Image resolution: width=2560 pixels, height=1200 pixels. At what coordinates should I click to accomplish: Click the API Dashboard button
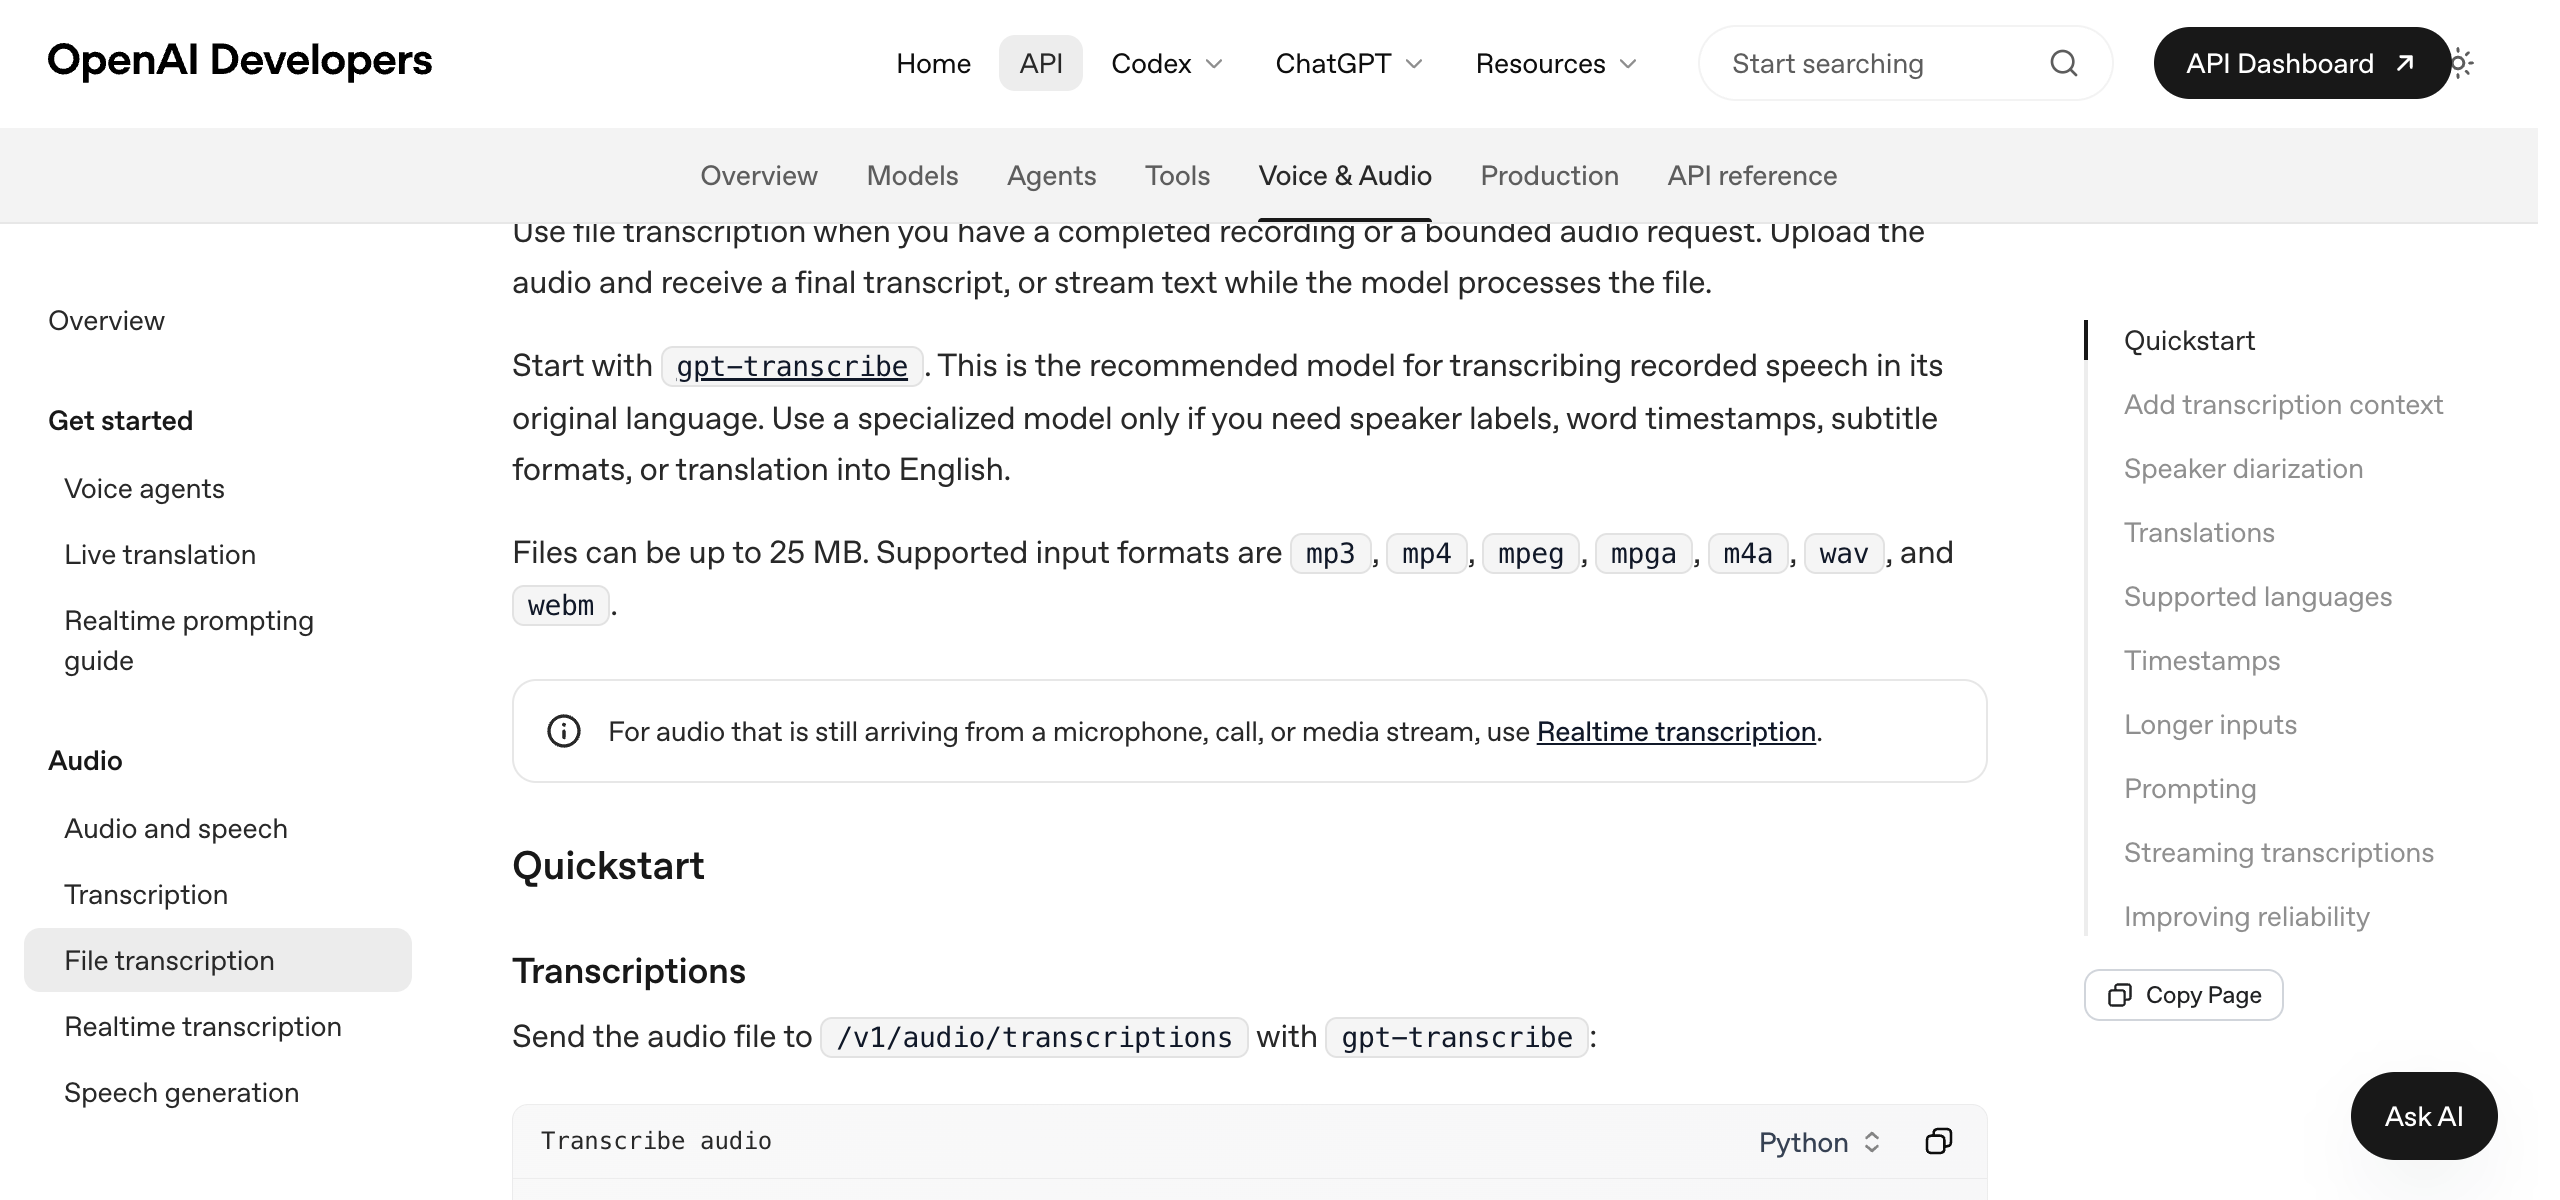coord(2302,63)
